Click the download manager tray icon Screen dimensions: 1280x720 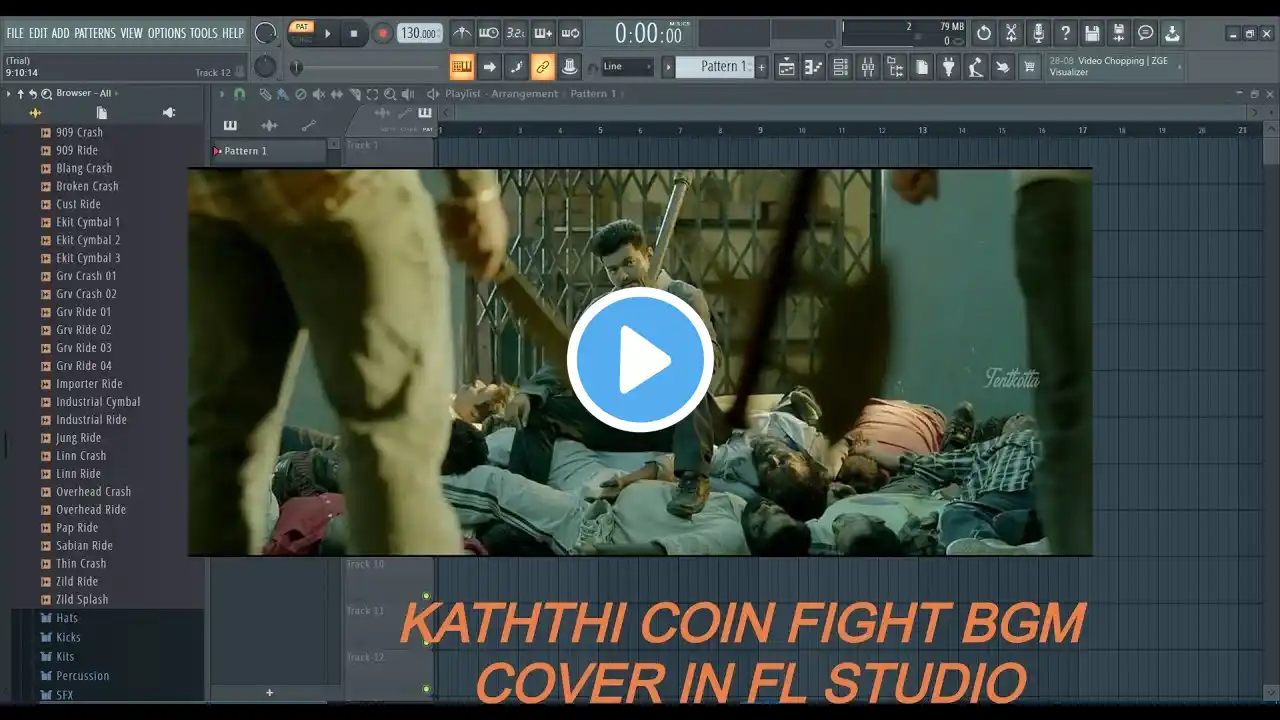pyautogui.click(x=1172, y=33)
